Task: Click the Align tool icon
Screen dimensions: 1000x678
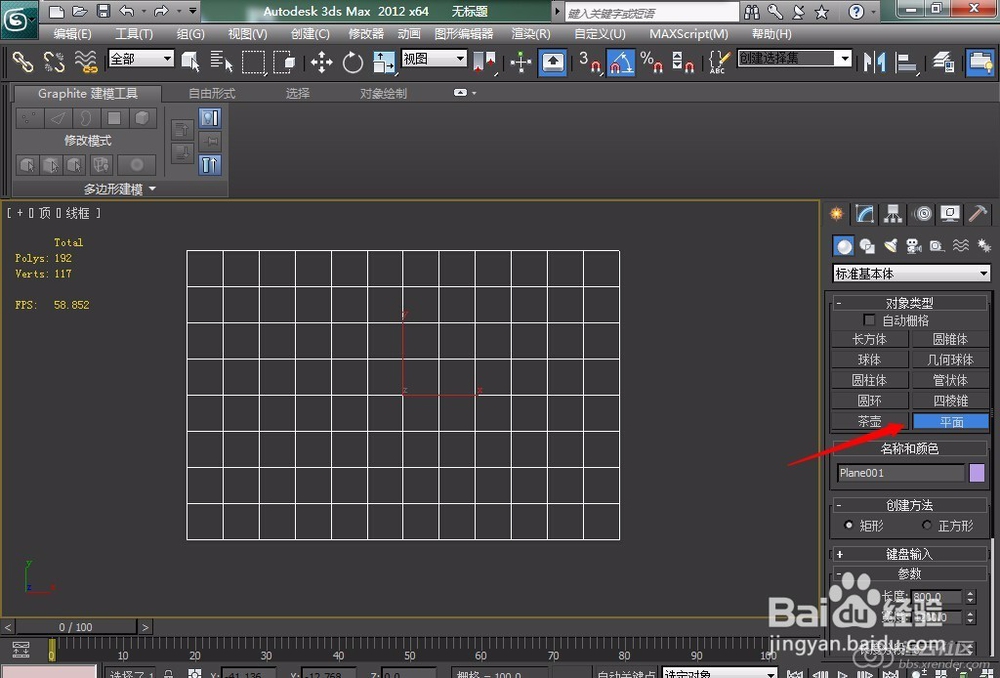Action: pos(906,62)
